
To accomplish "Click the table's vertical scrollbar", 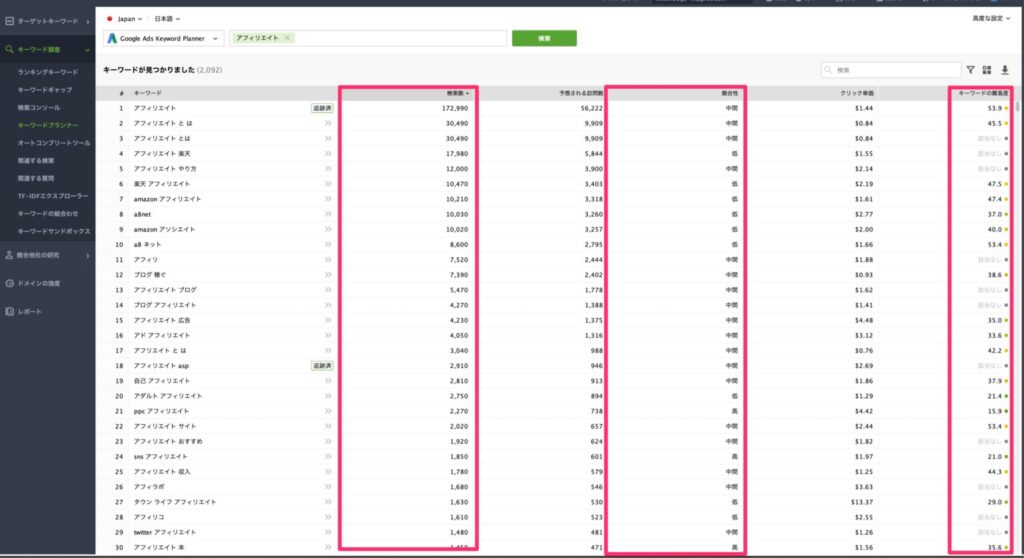I will click(1017, 105).
